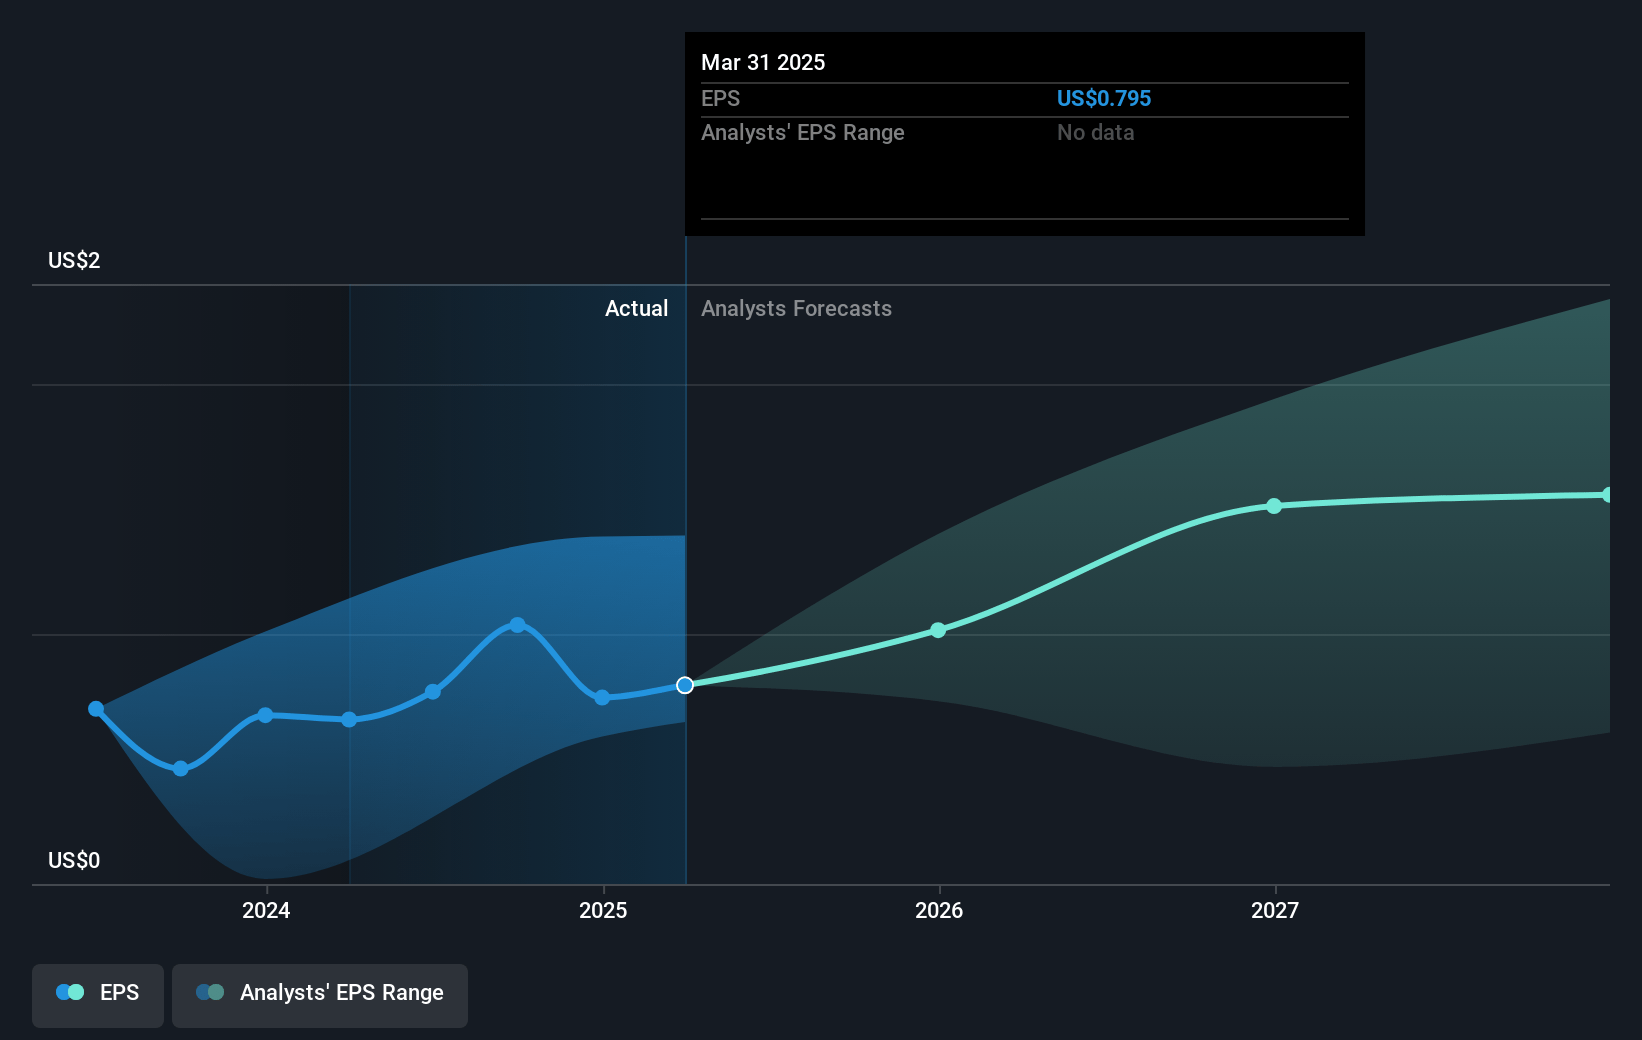Click the EPS row label in tooltip
Image resolution: width=1642 pixels, height=1040 pixels.
tap(720, 98)
